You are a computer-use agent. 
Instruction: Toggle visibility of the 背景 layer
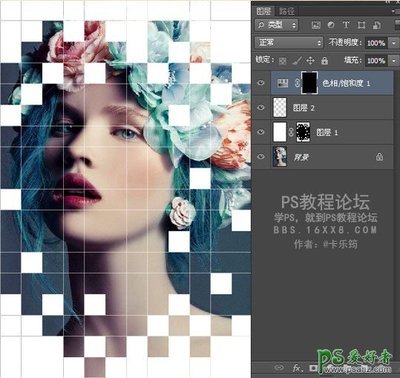261,157
